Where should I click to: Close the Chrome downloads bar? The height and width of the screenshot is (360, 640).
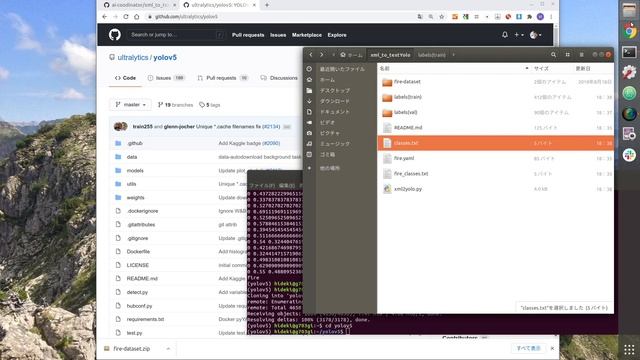[552, 348]
